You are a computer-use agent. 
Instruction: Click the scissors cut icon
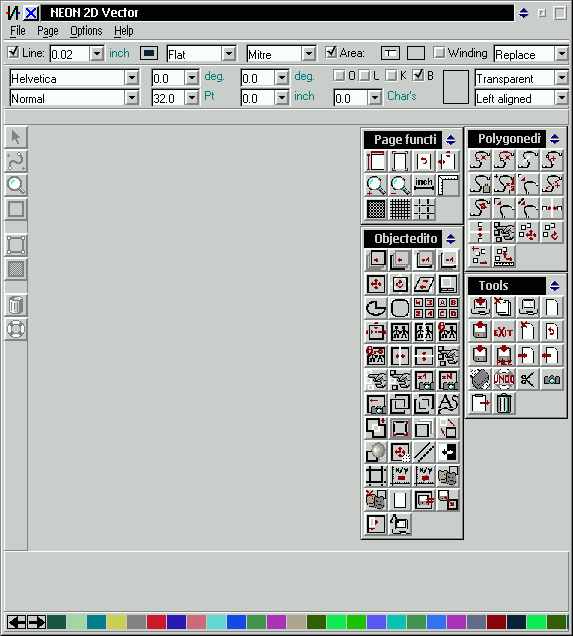tap(528, 380)
